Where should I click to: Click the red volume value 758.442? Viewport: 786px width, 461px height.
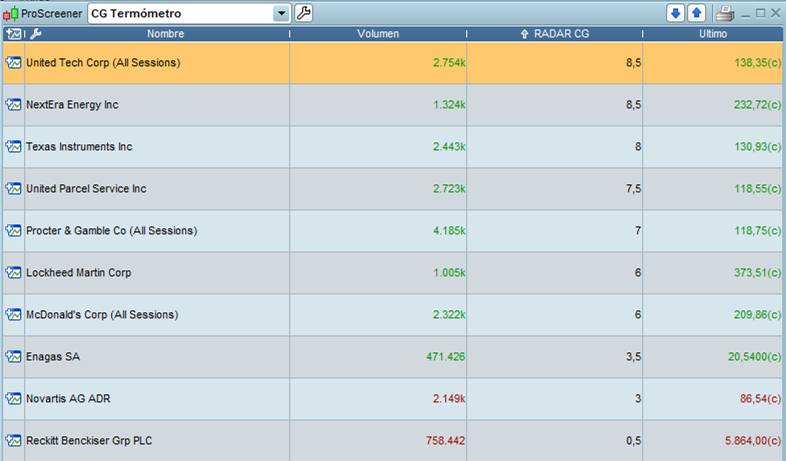tap(446, 441)
